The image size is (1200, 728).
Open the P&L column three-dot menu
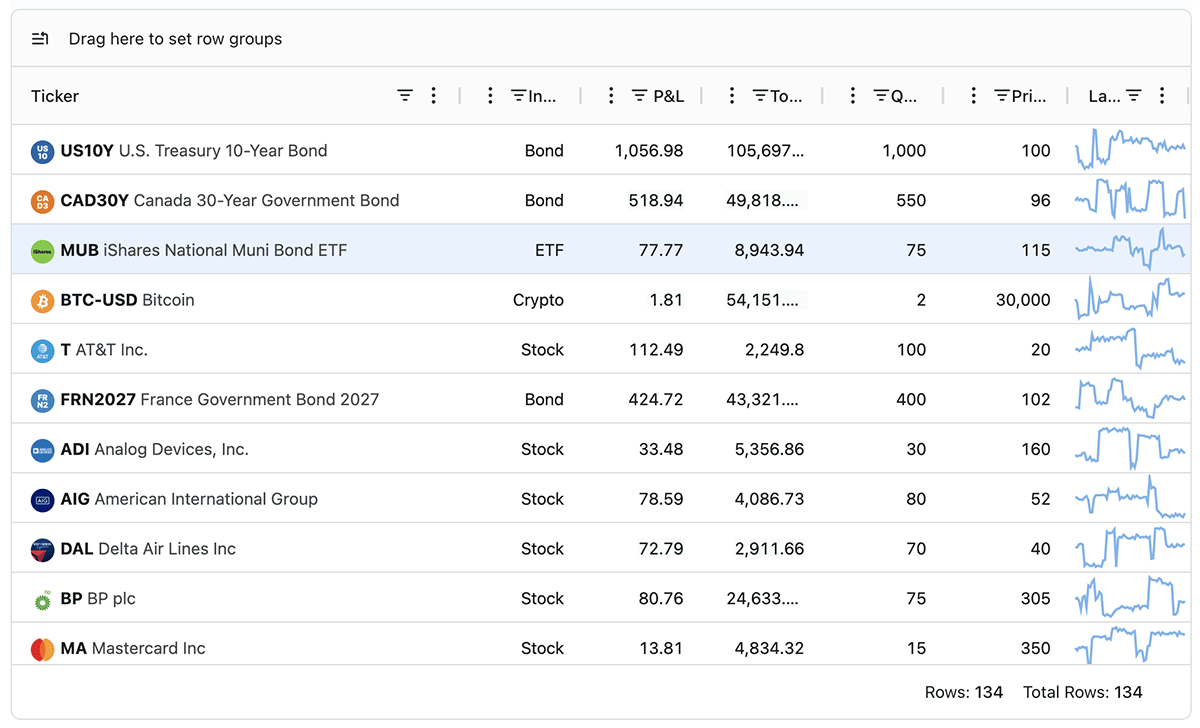point(611,96)
